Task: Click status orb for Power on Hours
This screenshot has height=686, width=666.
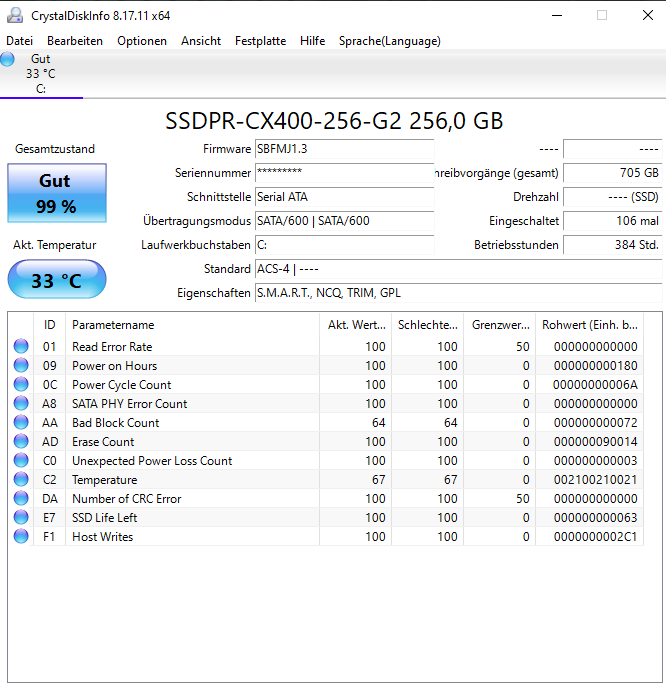Action: click(21, 365)
